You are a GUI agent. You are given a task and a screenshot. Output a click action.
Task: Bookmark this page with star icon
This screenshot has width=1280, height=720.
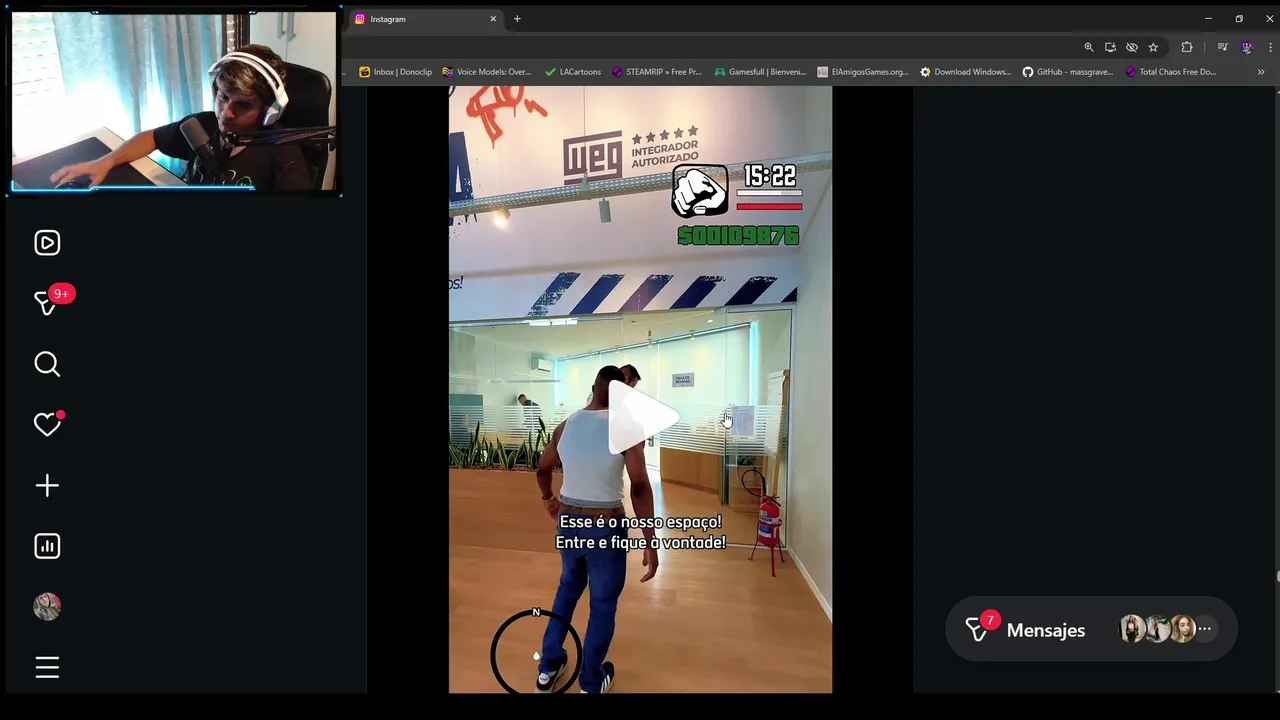1153,47
